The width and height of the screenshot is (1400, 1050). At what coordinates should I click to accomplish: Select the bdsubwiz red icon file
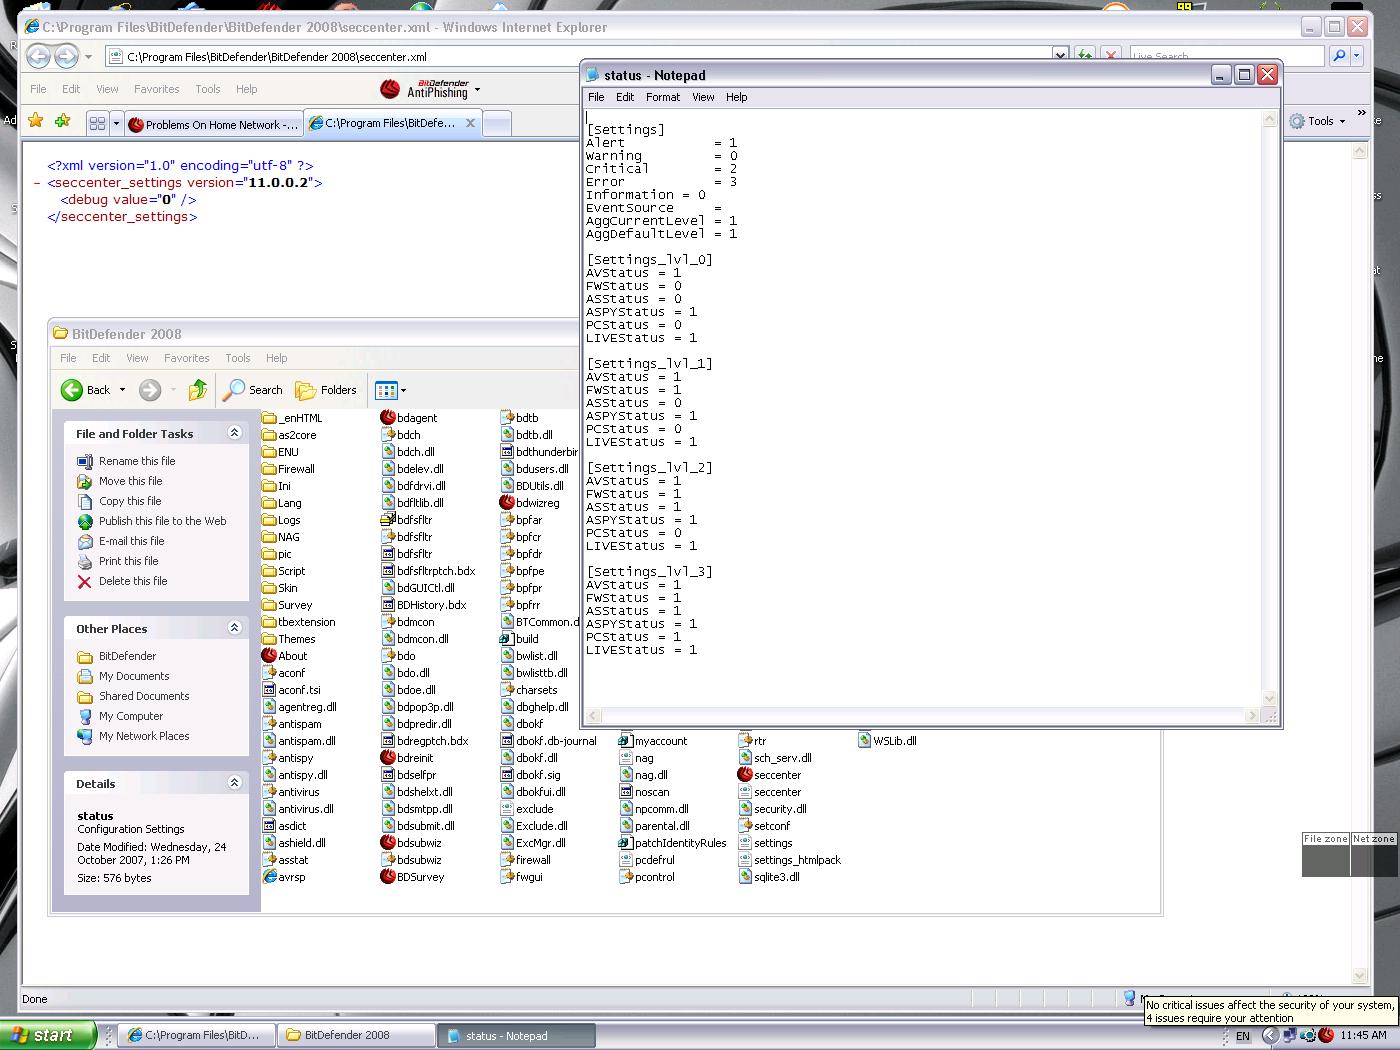point(388,843)
